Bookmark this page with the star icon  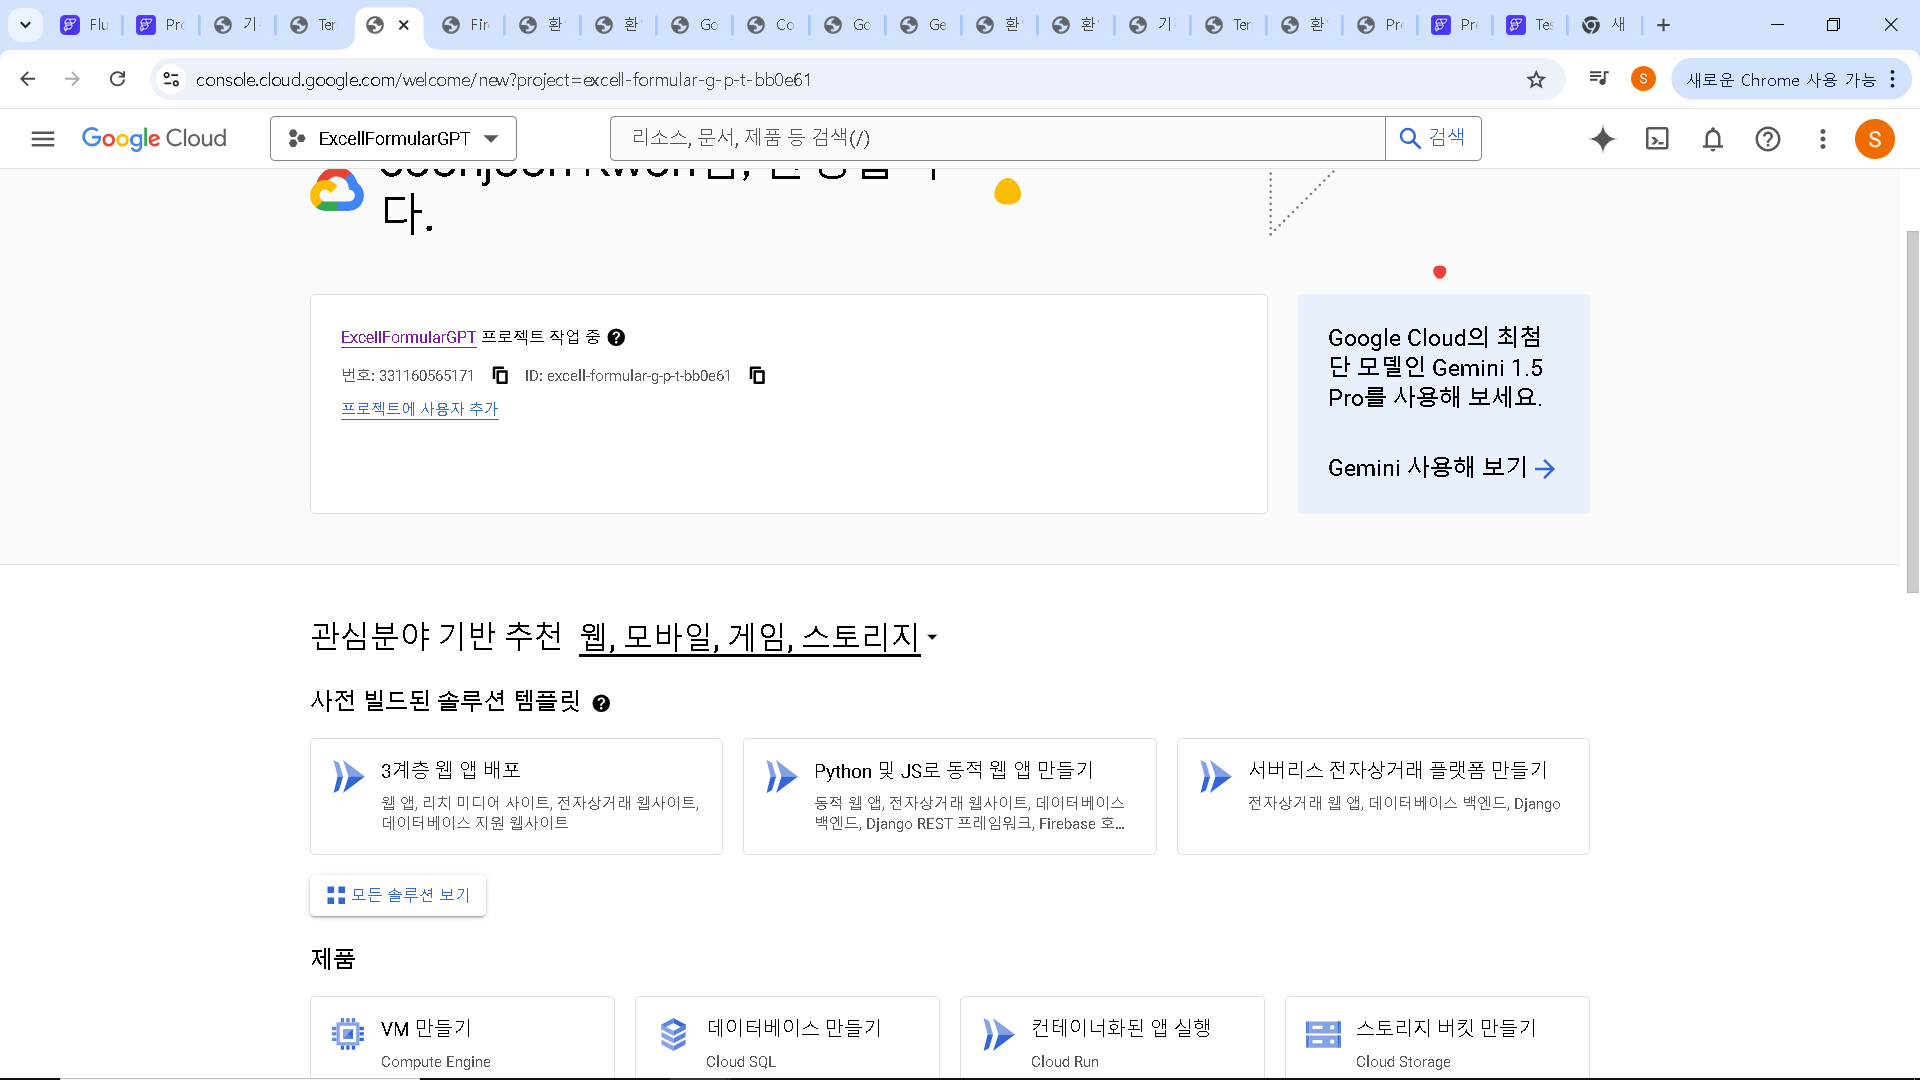tap(1536, 79)
